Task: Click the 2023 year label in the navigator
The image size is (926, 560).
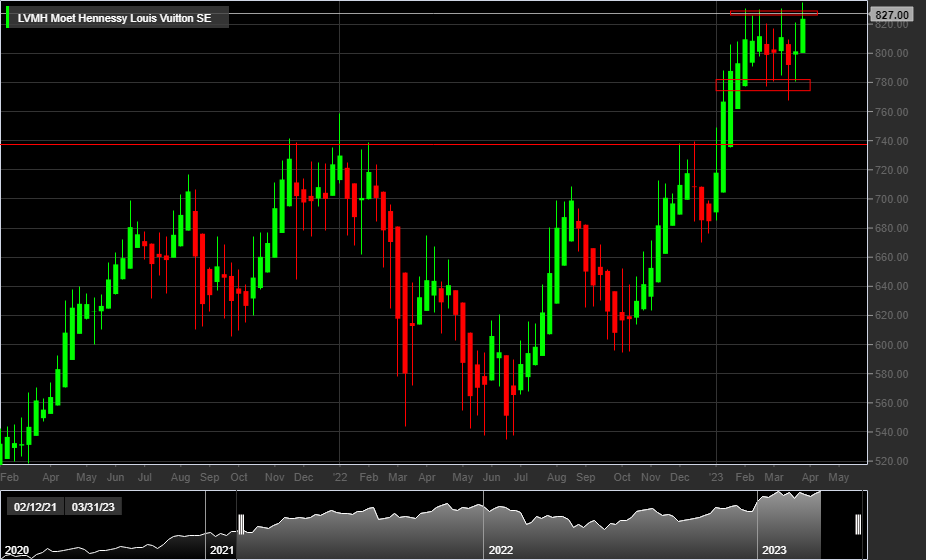Action: [774, 551]
